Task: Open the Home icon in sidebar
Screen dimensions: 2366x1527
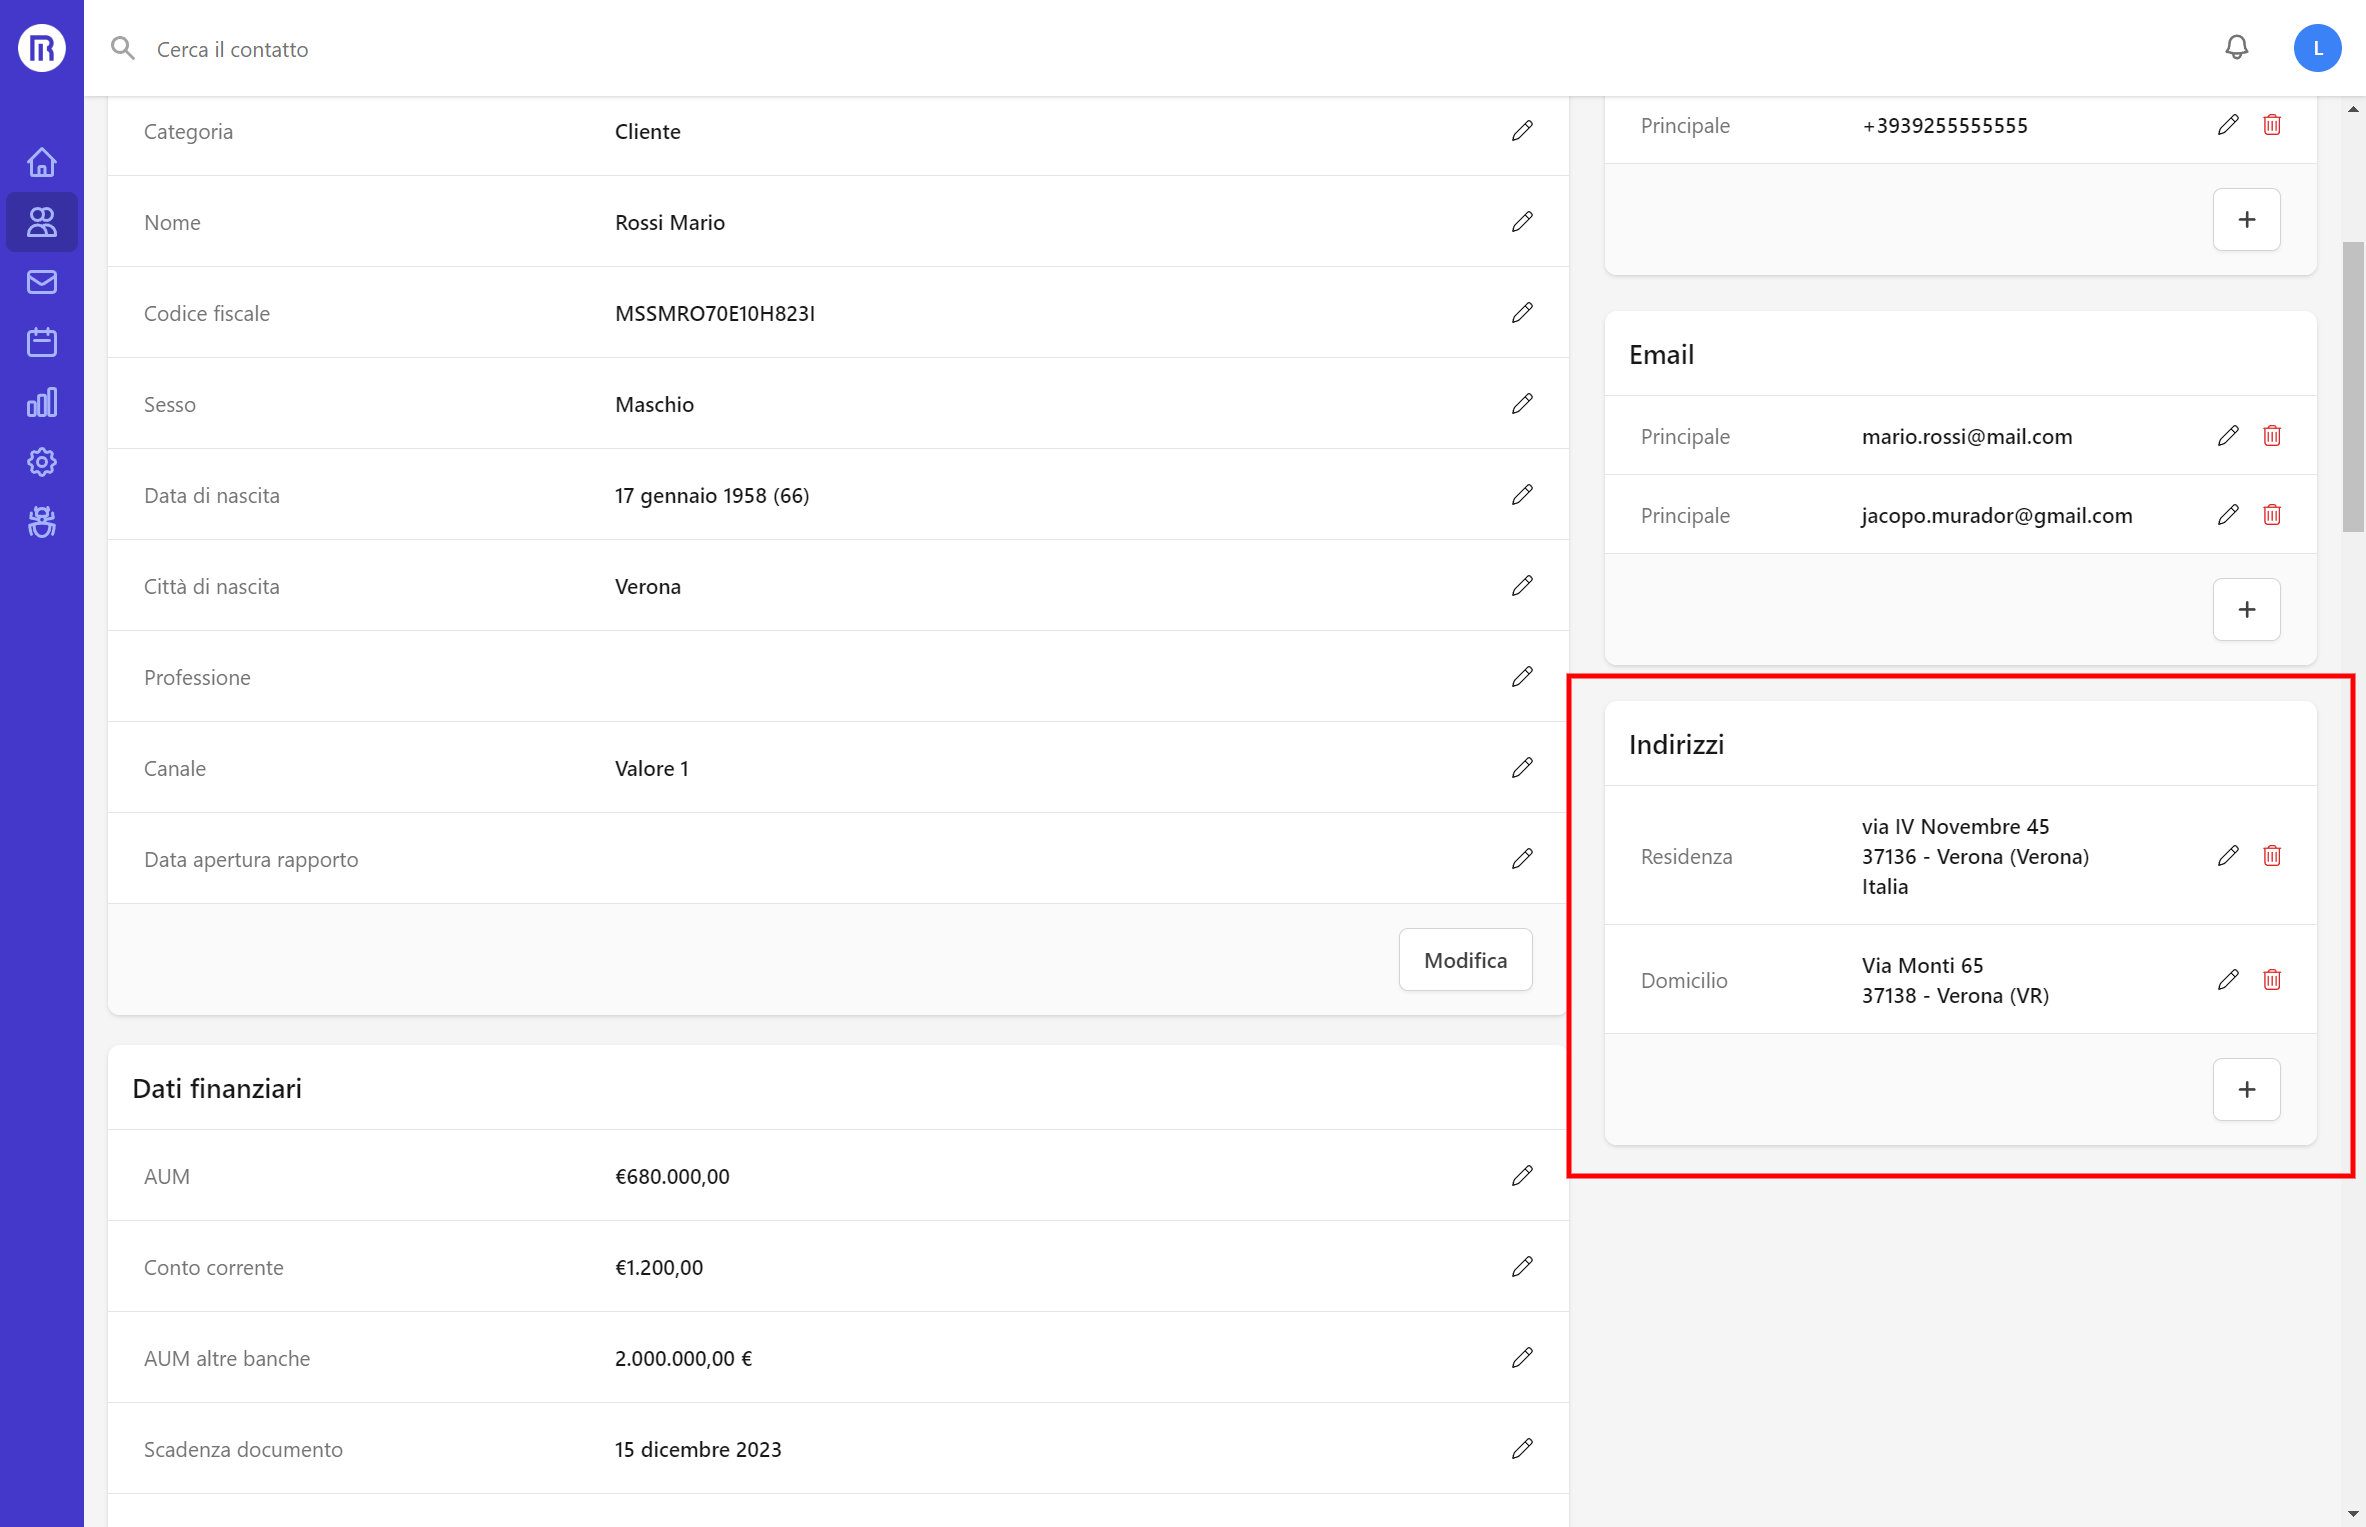Action: point(41,162)
